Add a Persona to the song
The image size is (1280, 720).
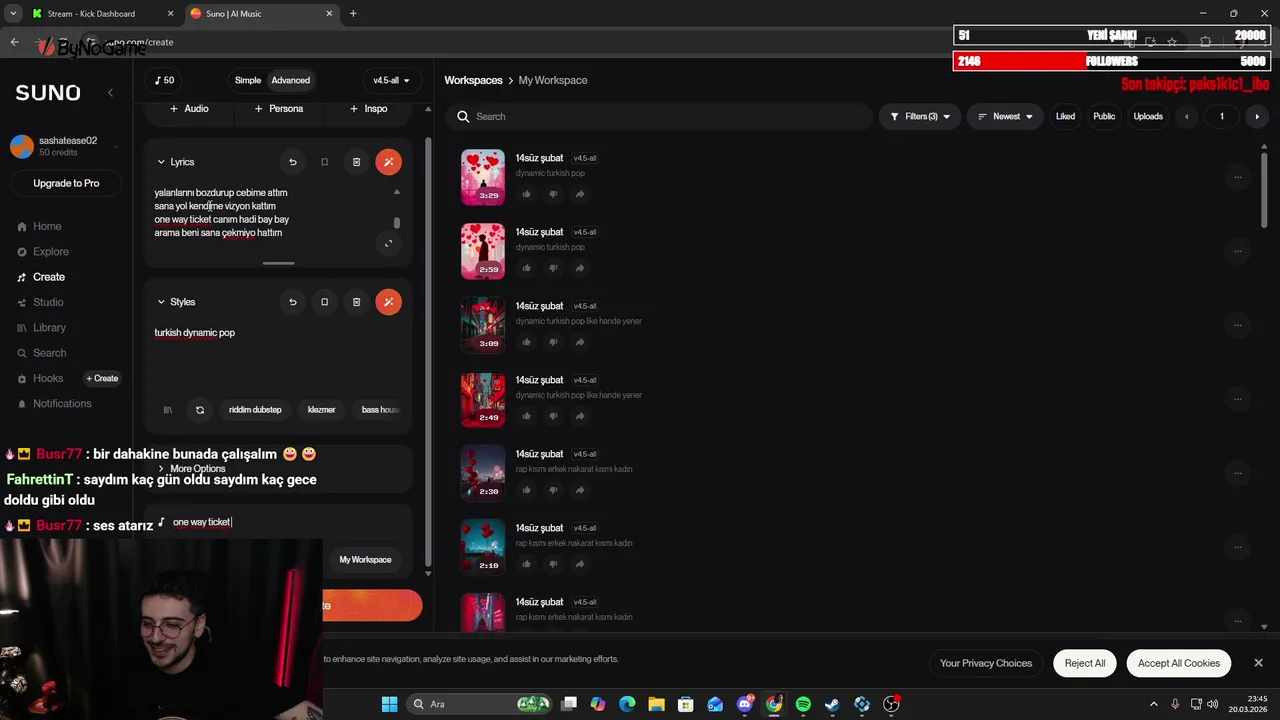click(278, 109)
